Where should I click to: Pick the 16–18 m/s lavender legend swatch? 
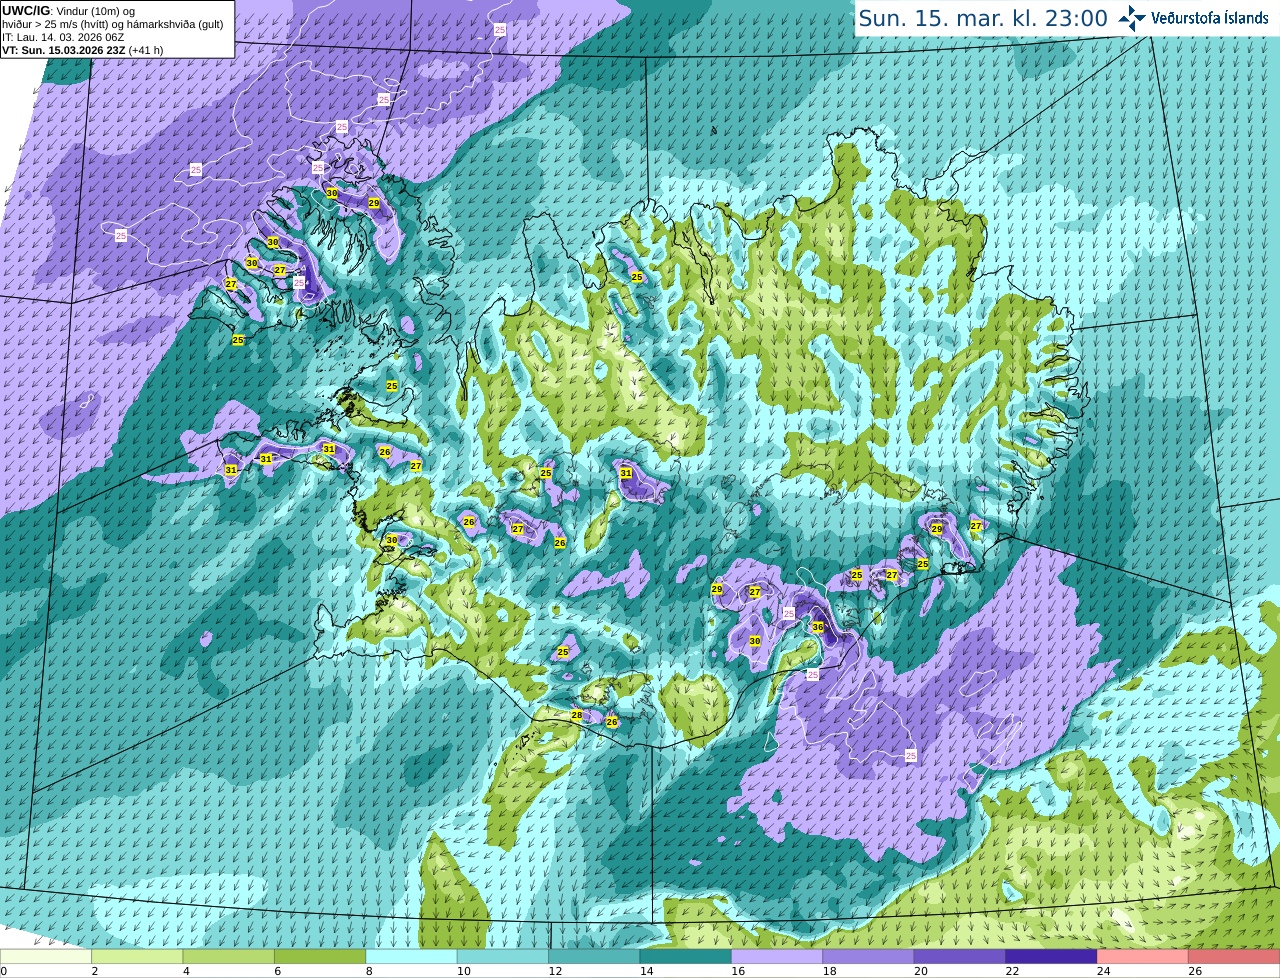[777, 957]
